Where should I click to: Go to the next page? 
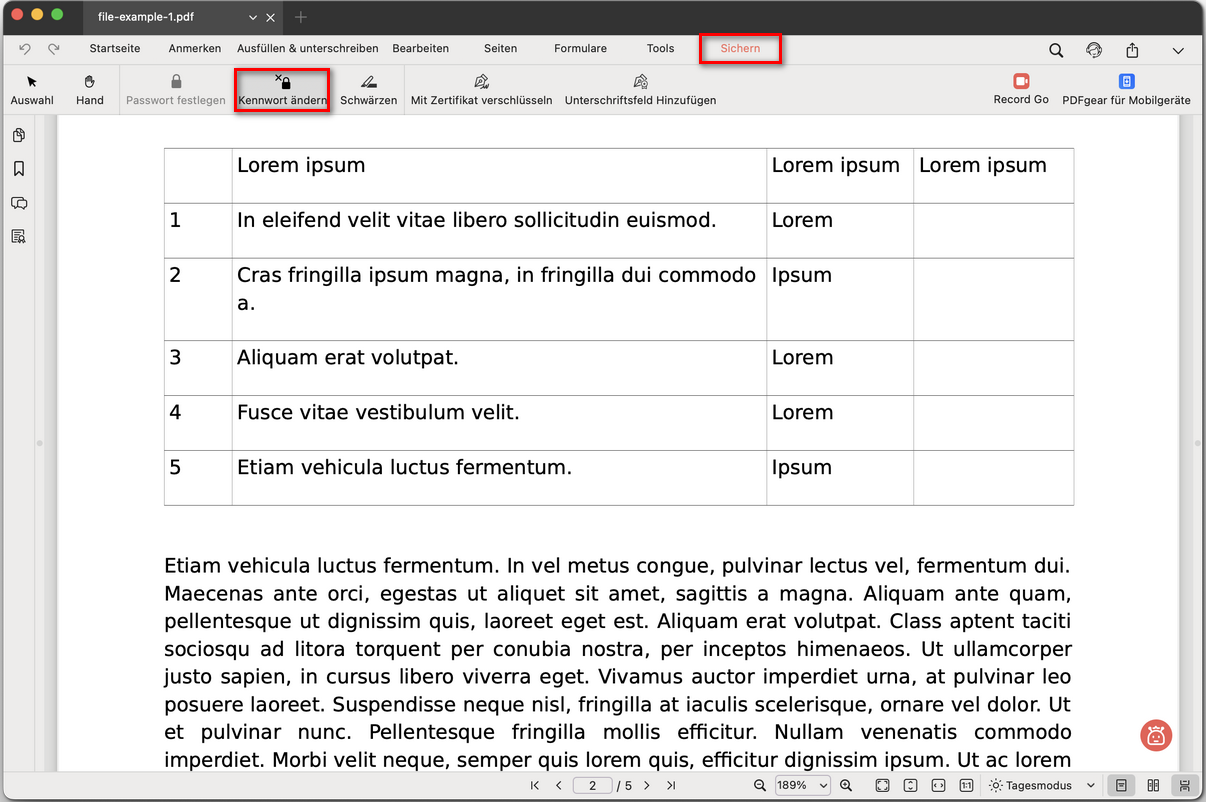click(647, 786)
